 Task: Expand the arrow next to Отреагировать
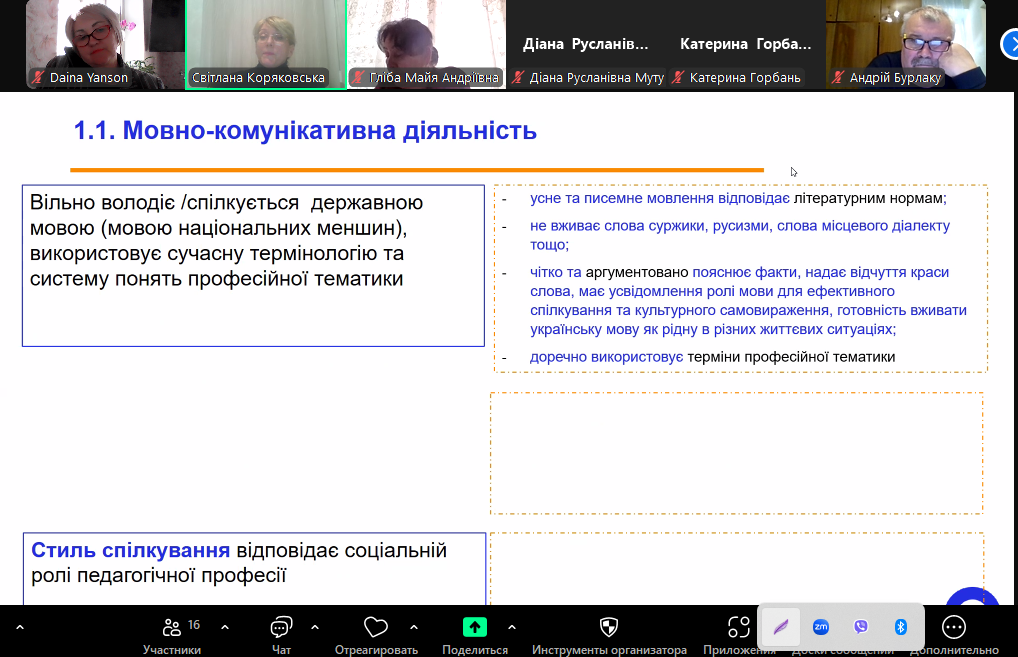pos(414,627)
